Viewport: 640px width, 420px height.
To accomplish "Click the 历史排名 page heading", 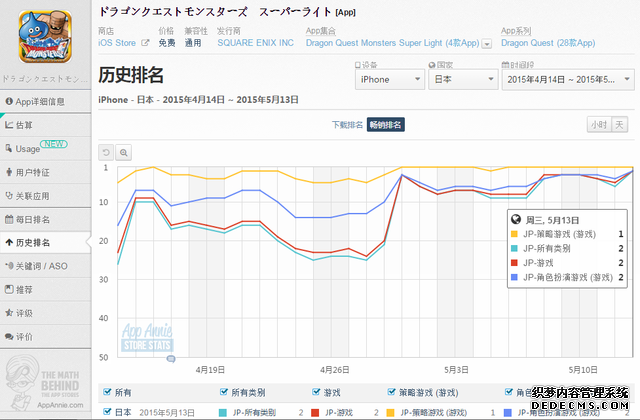I will (x=131, y=75).
